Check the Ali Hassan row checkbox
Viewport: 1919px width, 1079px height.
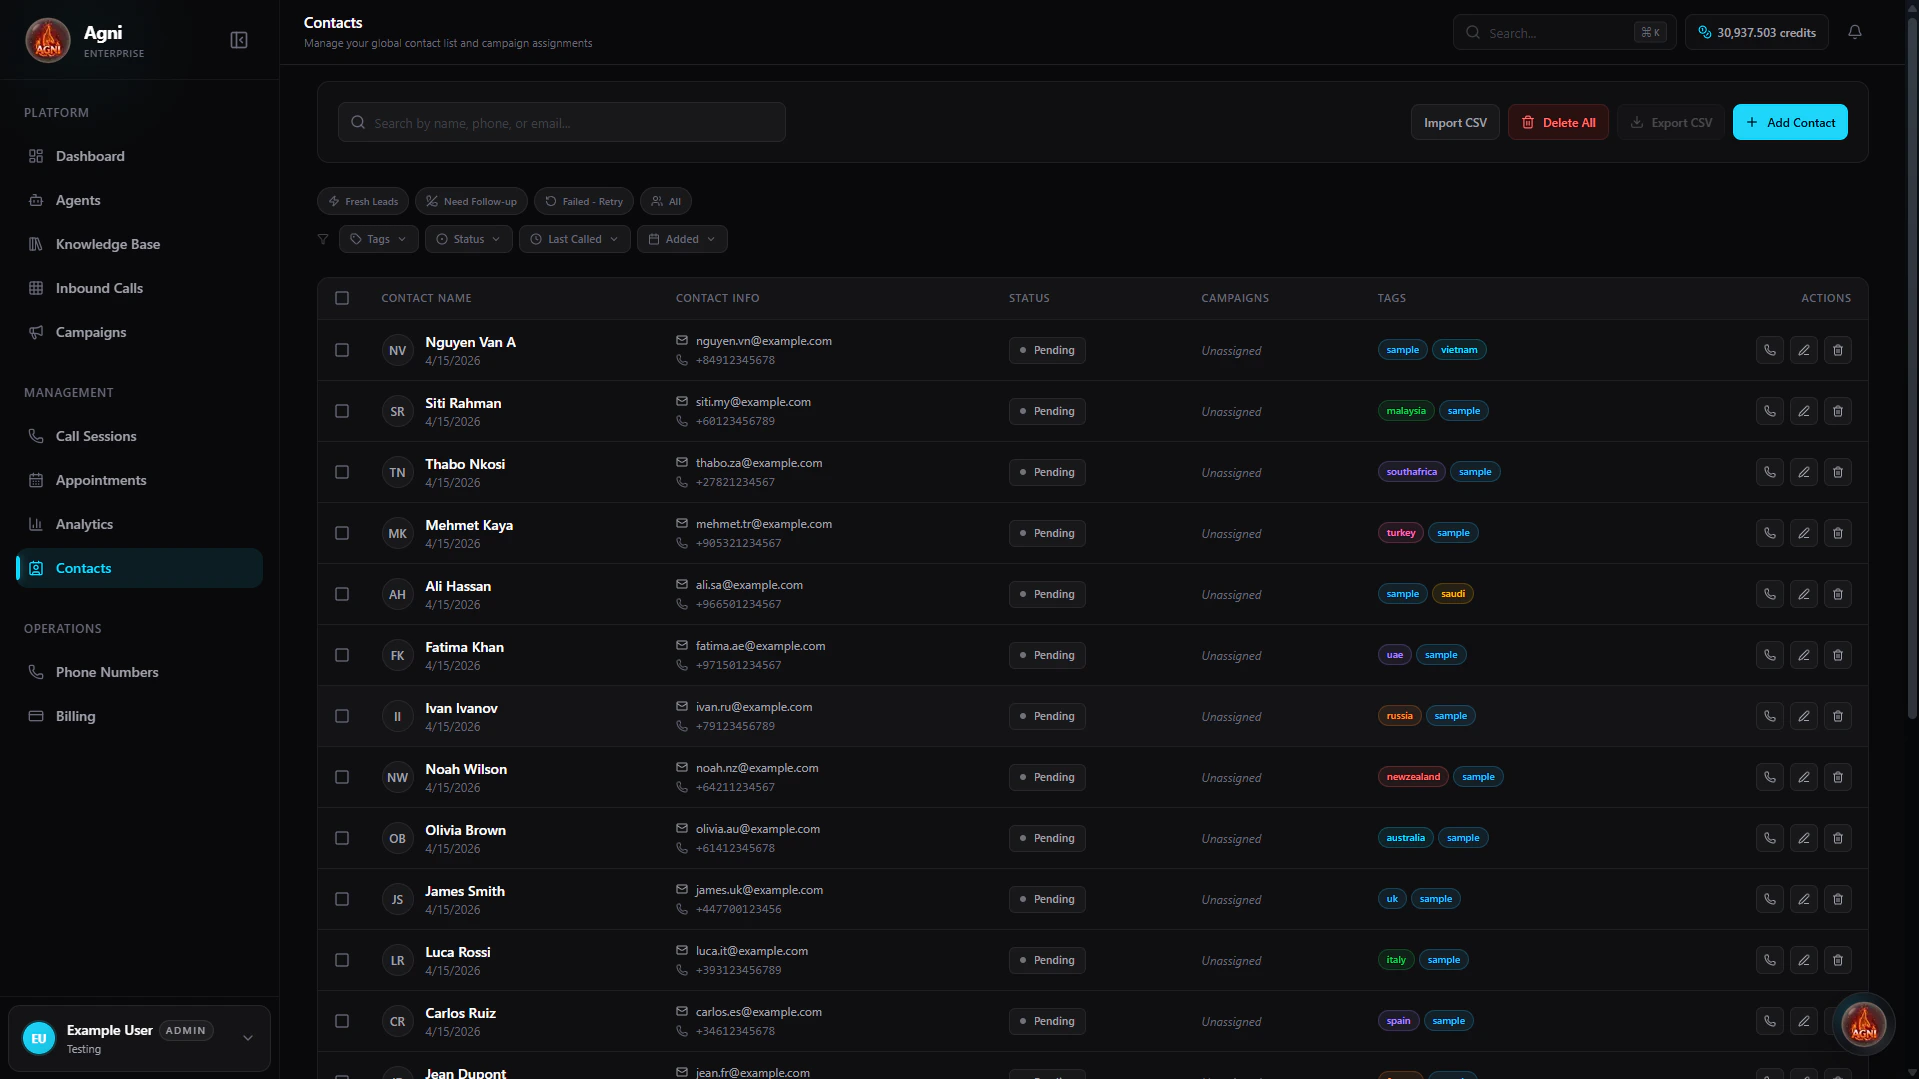coord(342,594)
